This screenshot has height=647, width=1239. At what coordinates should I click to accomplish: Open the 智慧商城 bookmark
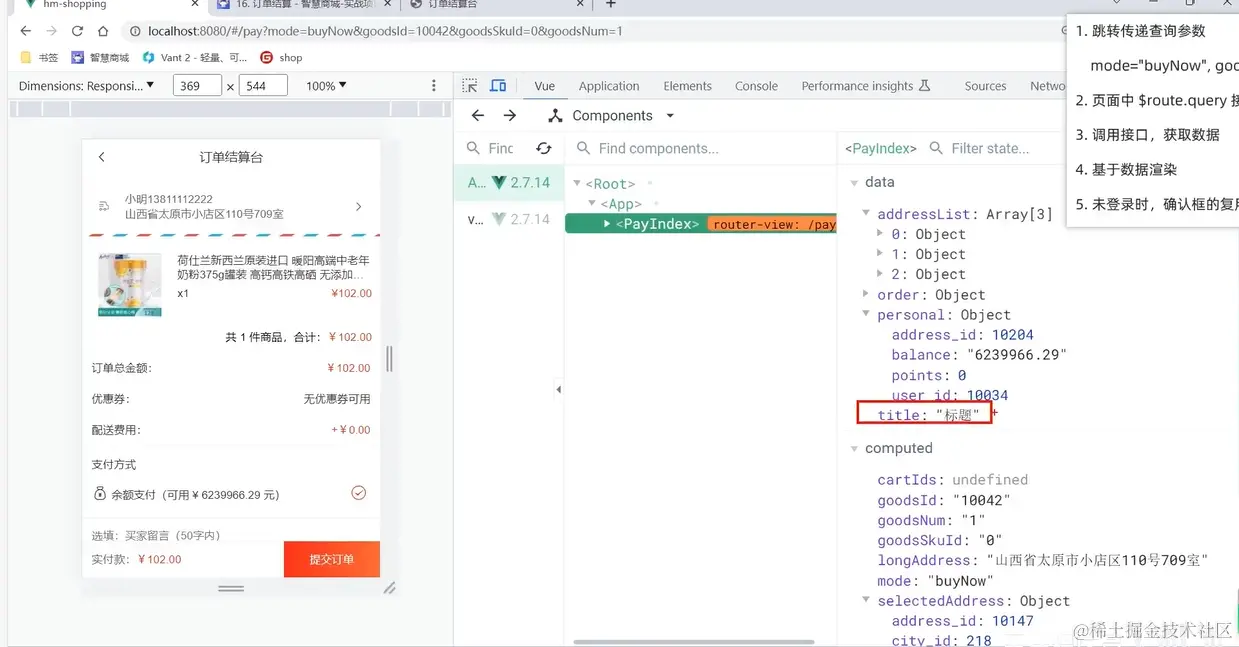[x=101, y=57]
